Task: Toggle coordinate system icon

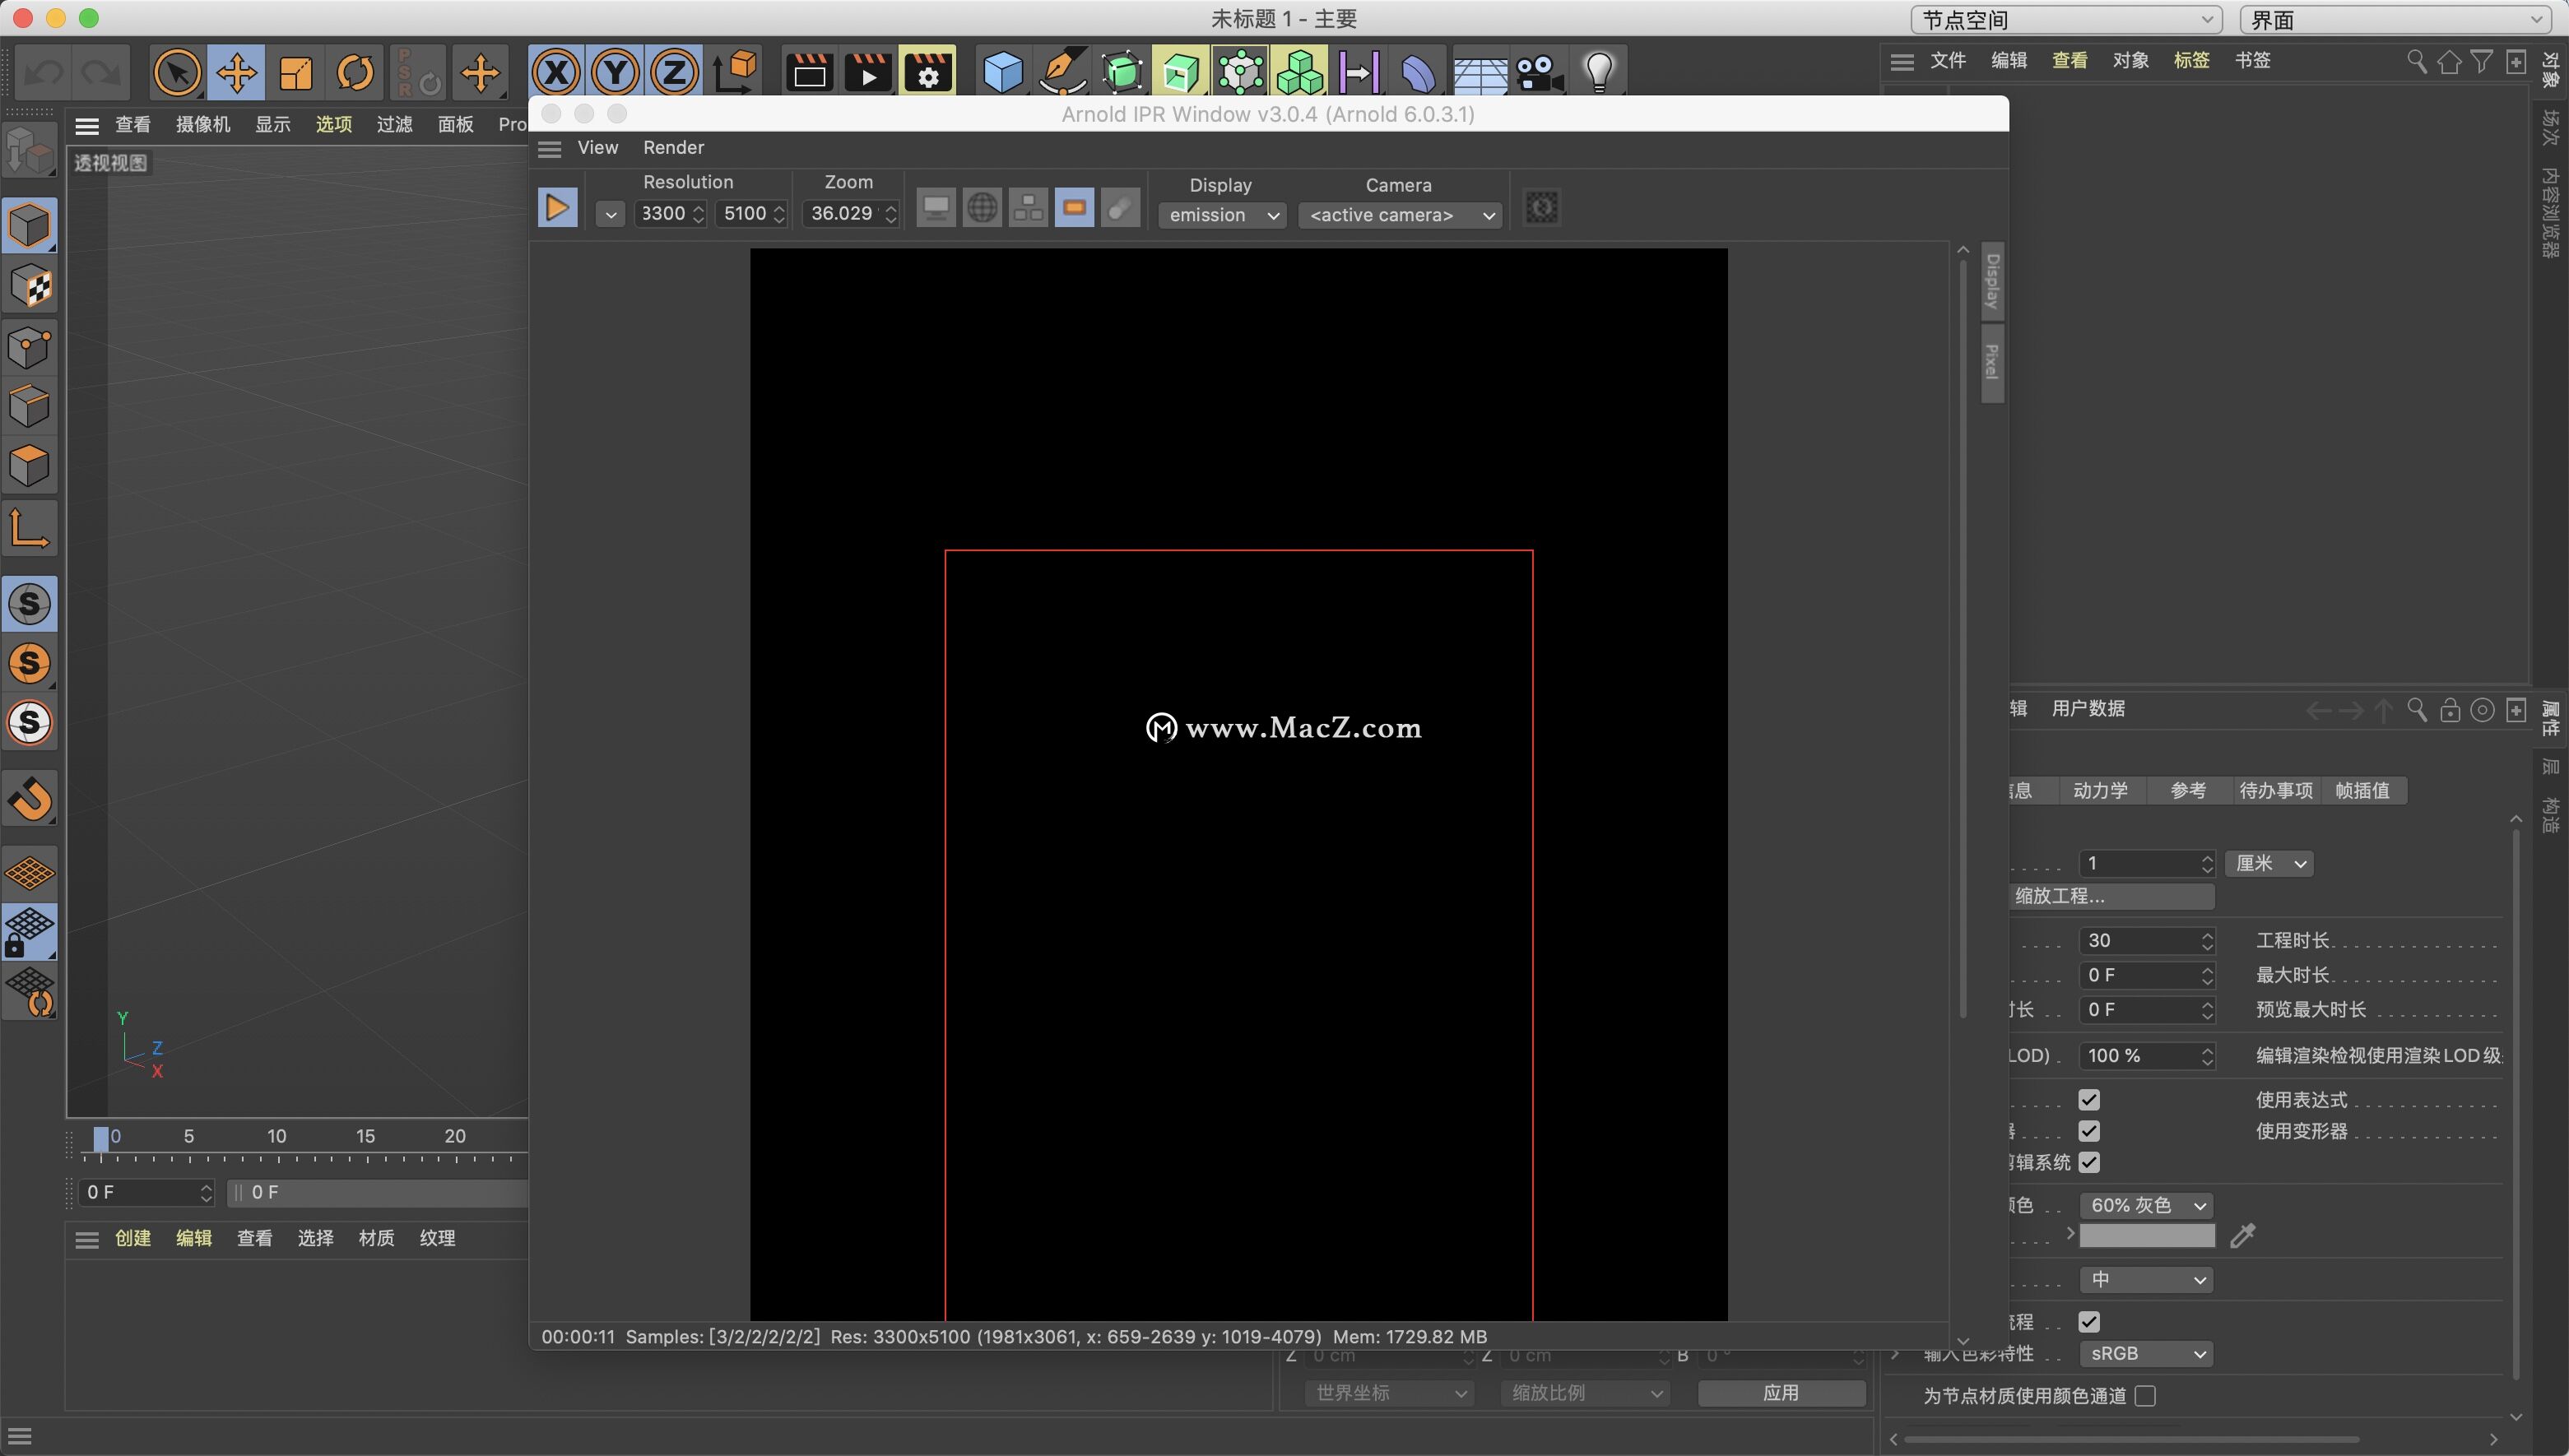Action: coord(735,72)
